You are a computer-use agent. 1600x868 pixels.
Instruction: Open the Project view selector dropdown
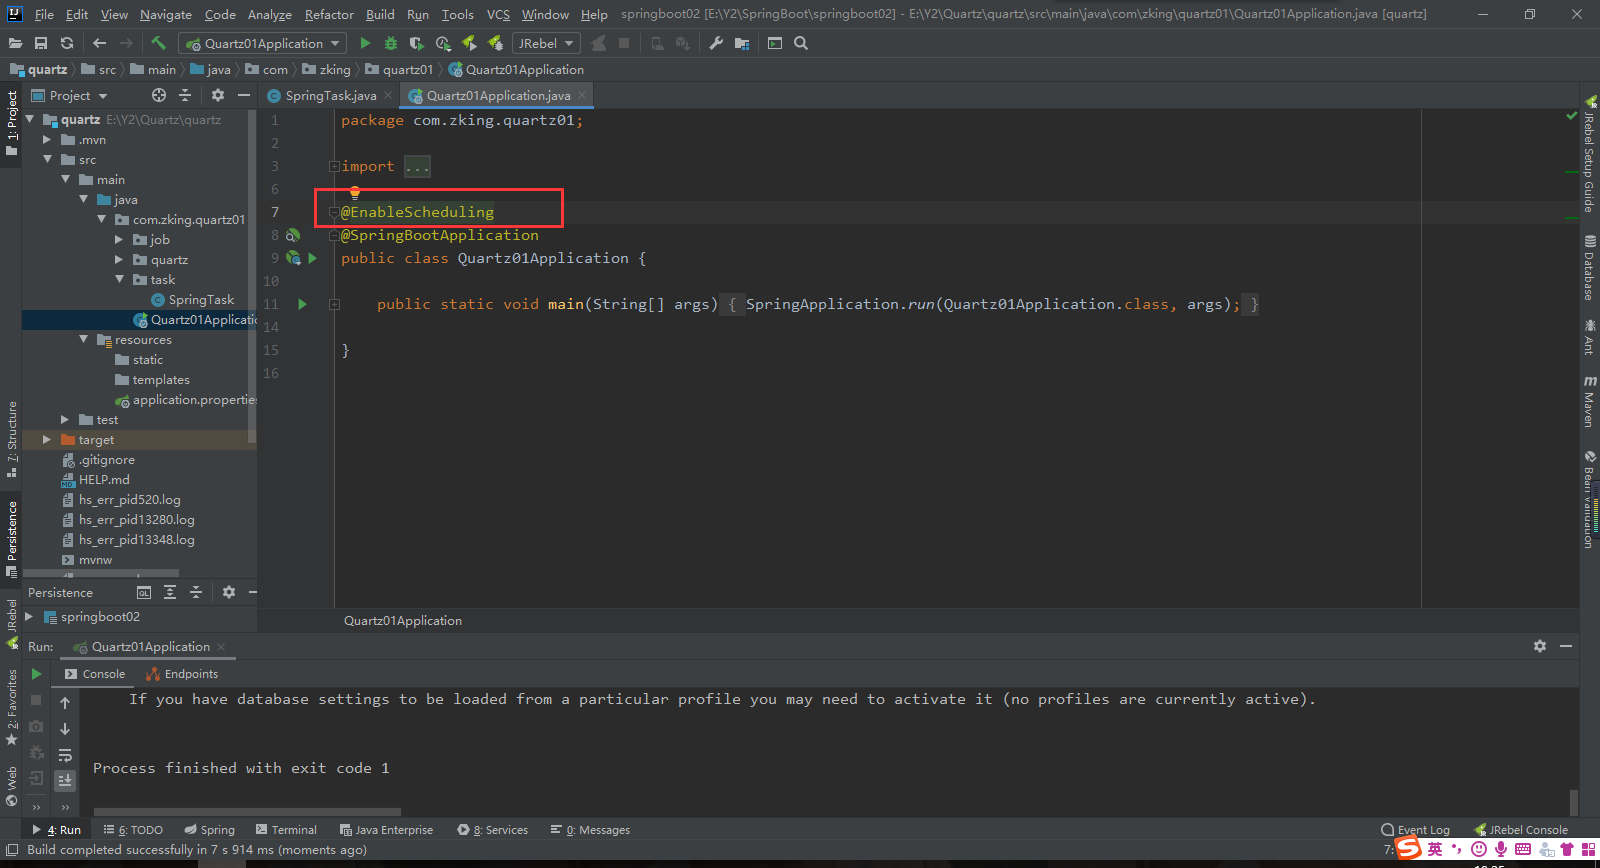(x=69, y=95)
